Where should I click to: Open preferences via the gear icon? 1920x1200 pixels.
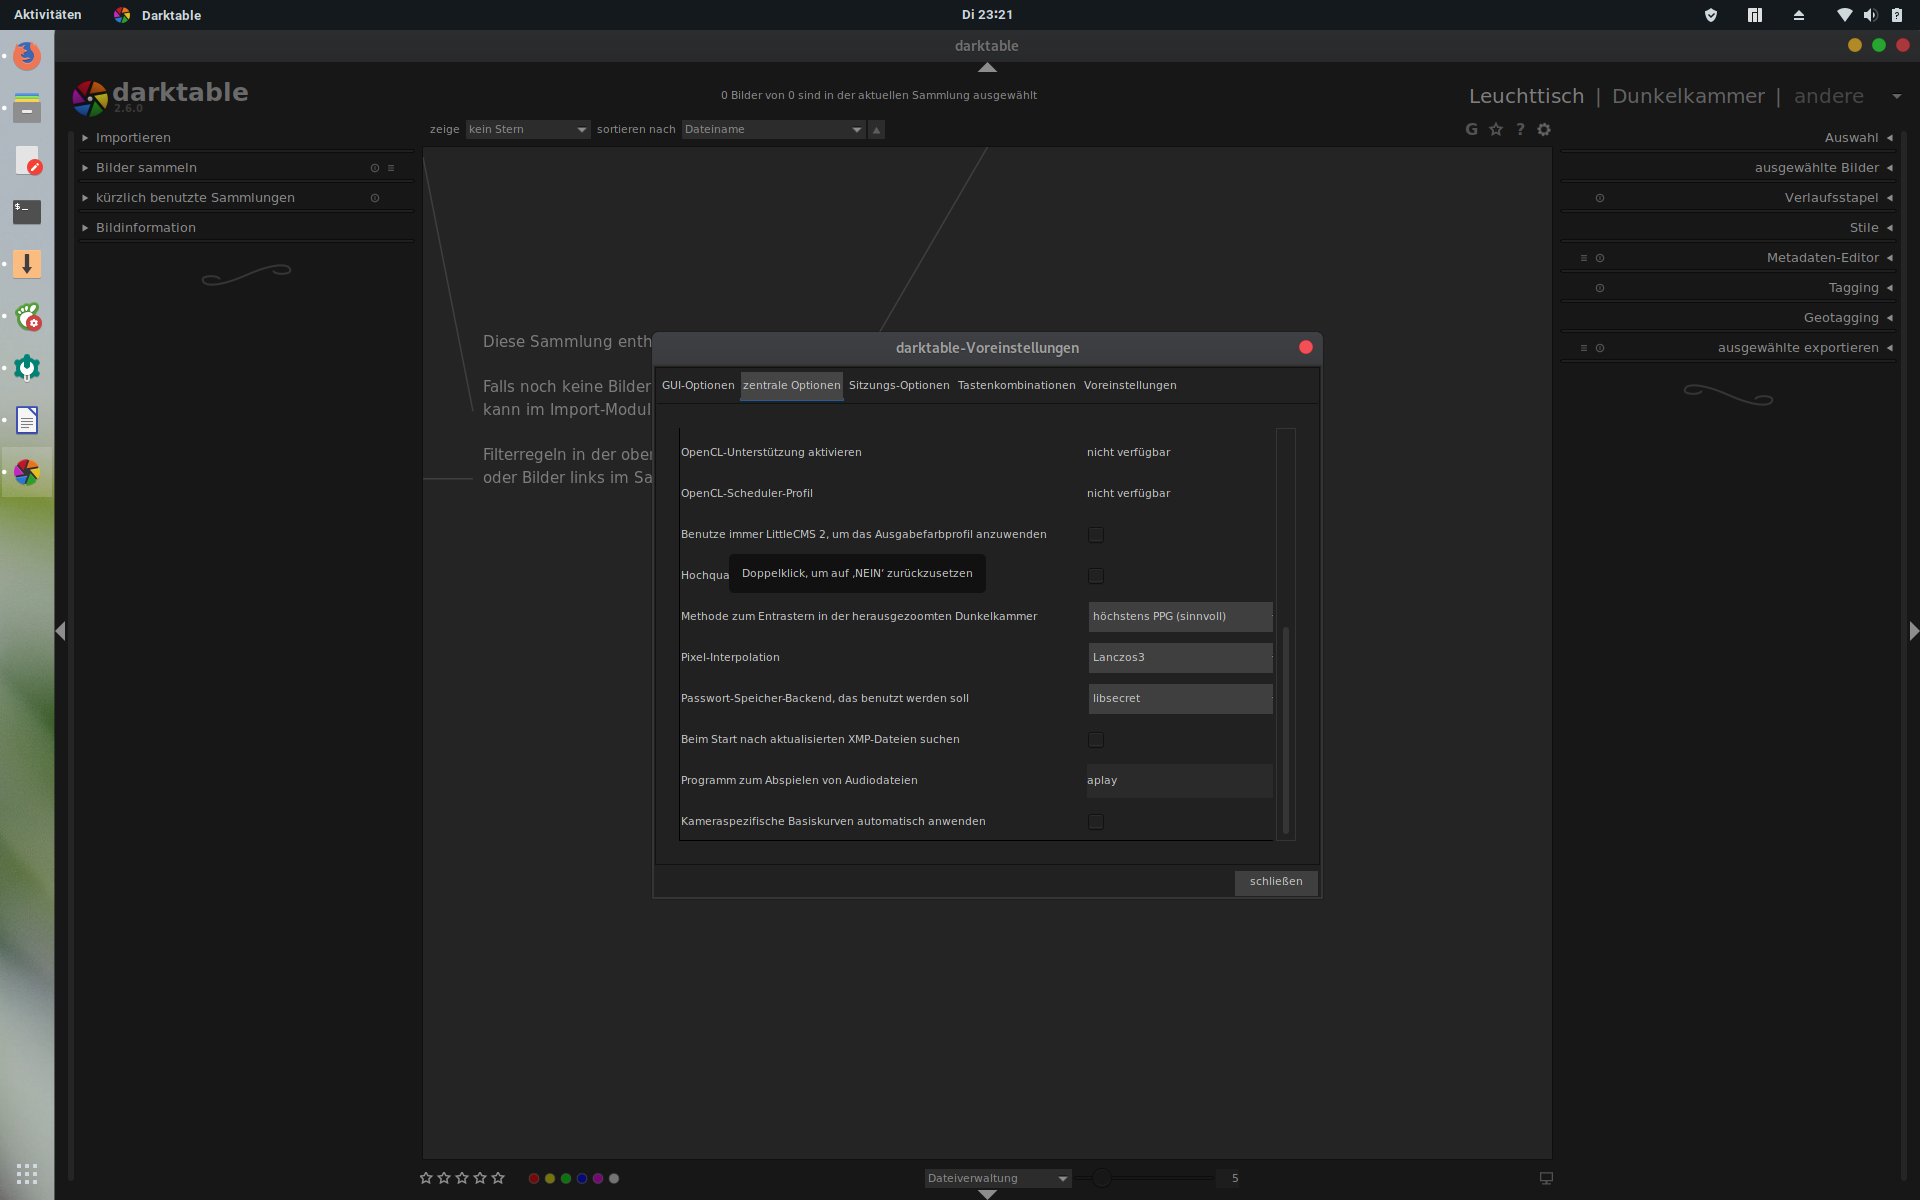click(x=1544, y=129)
